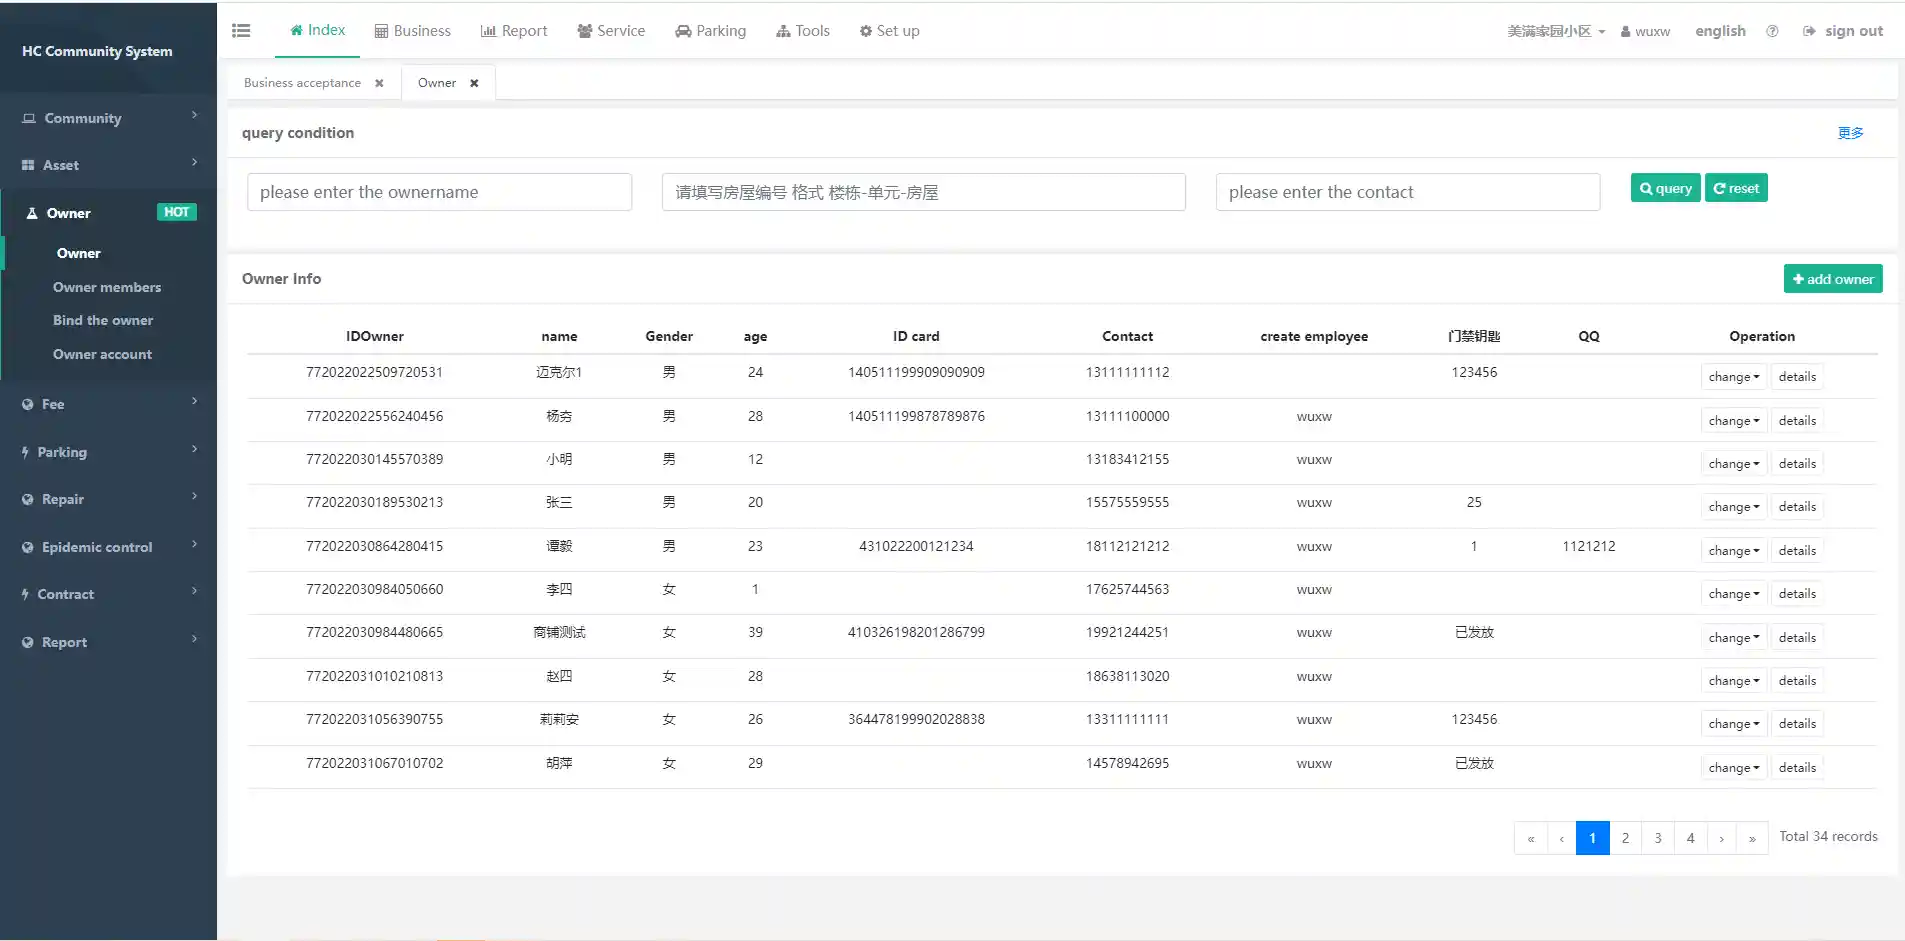Expand the Epidemic control sidebar section

pos(108,547)
